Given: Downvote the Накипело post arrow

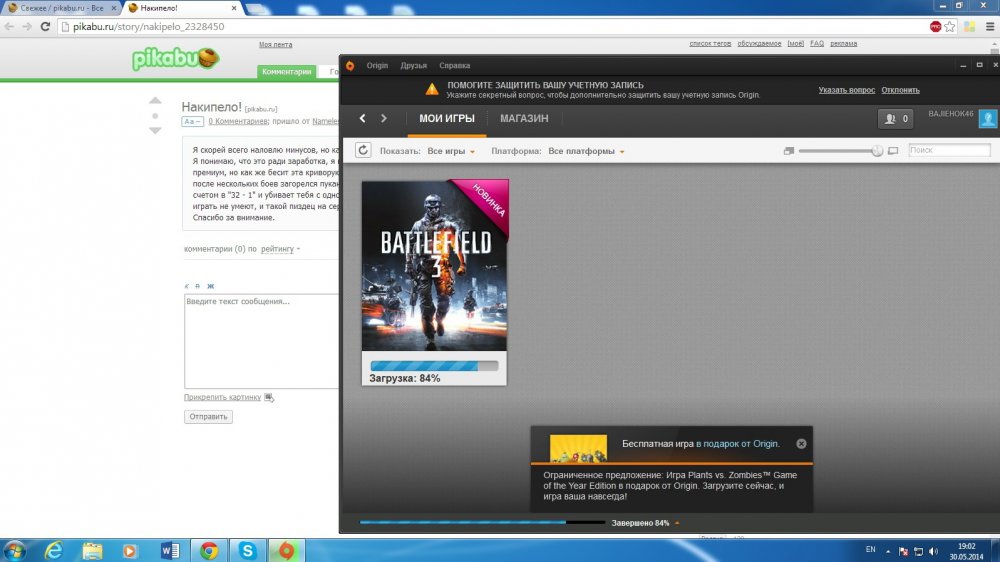Looking at the screenshot, I should (155, 130).
